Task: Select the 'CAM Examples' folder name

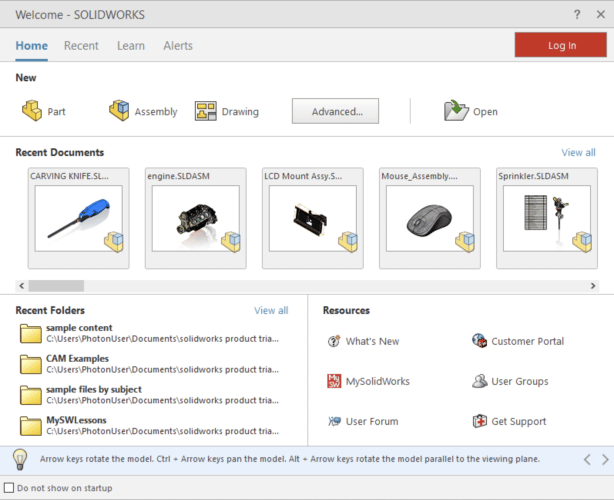Action: pos(78,358)
